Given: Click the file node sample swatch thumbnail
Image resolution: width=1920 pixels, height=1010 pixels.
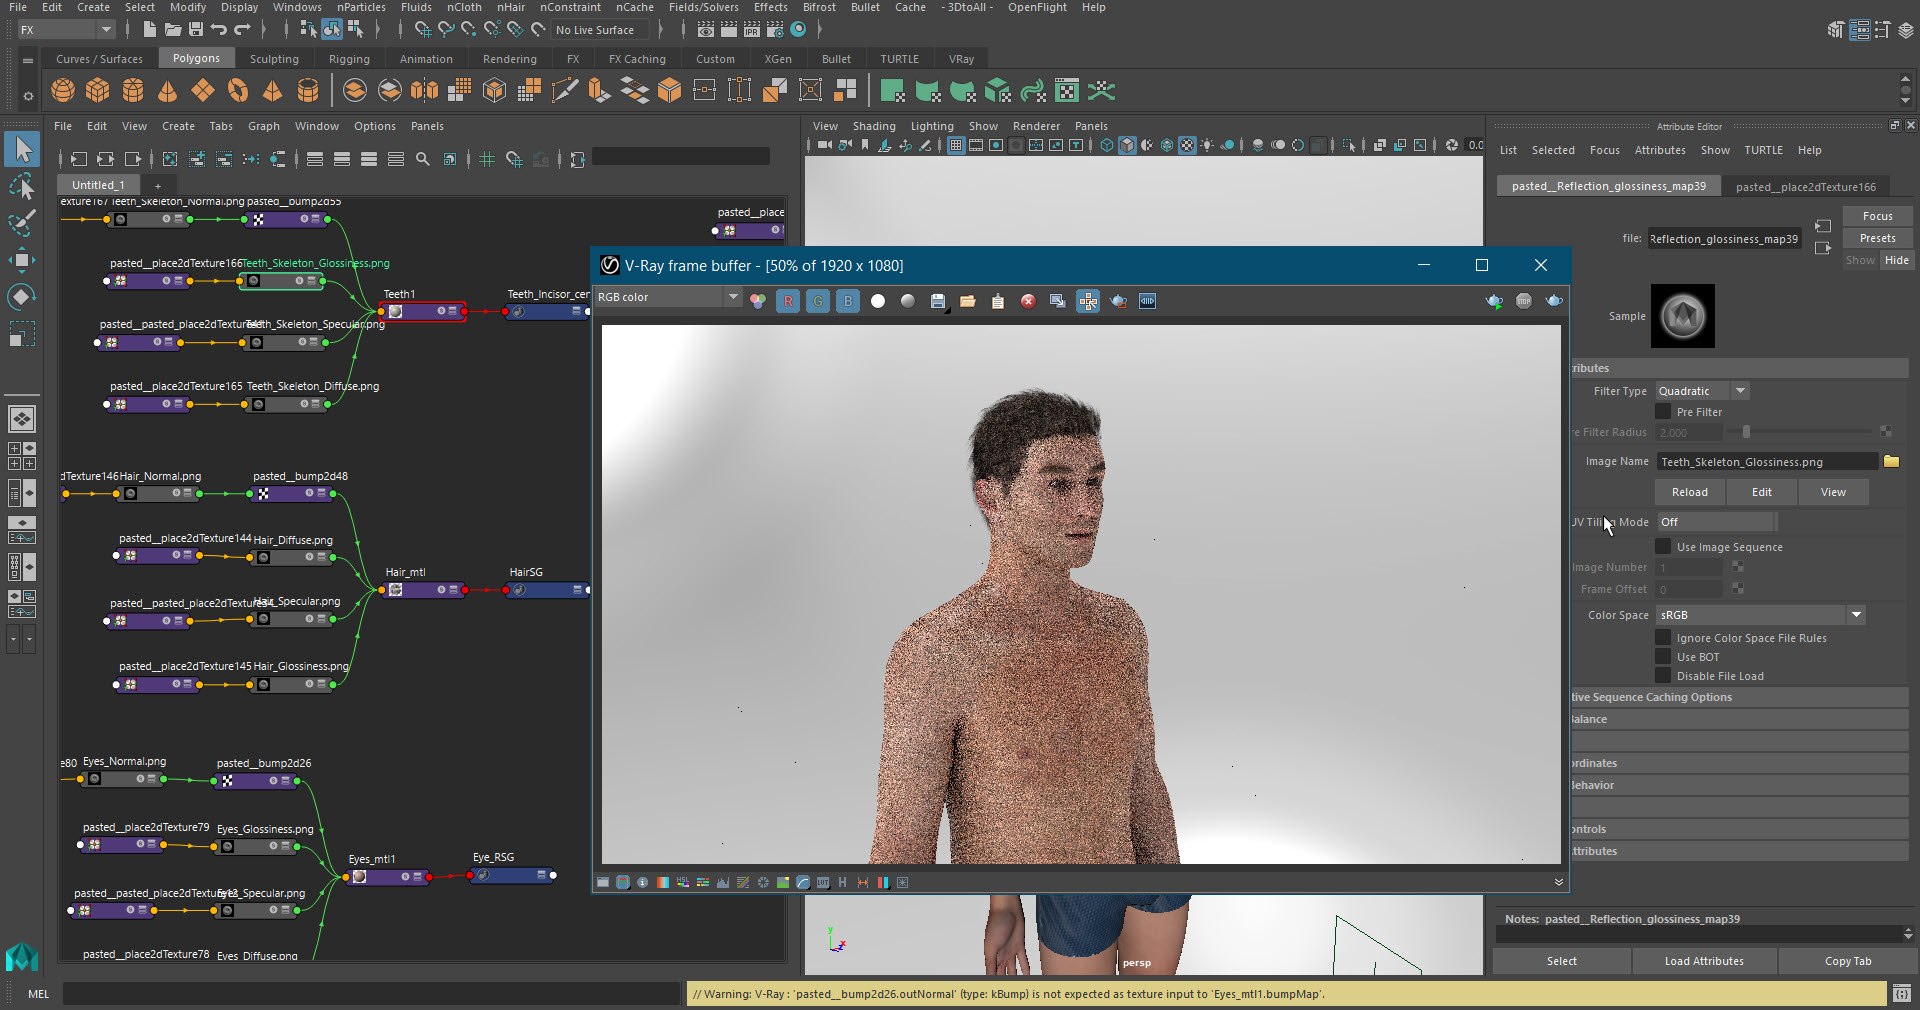Looking at the screenshot, I should click(1682, 316).
